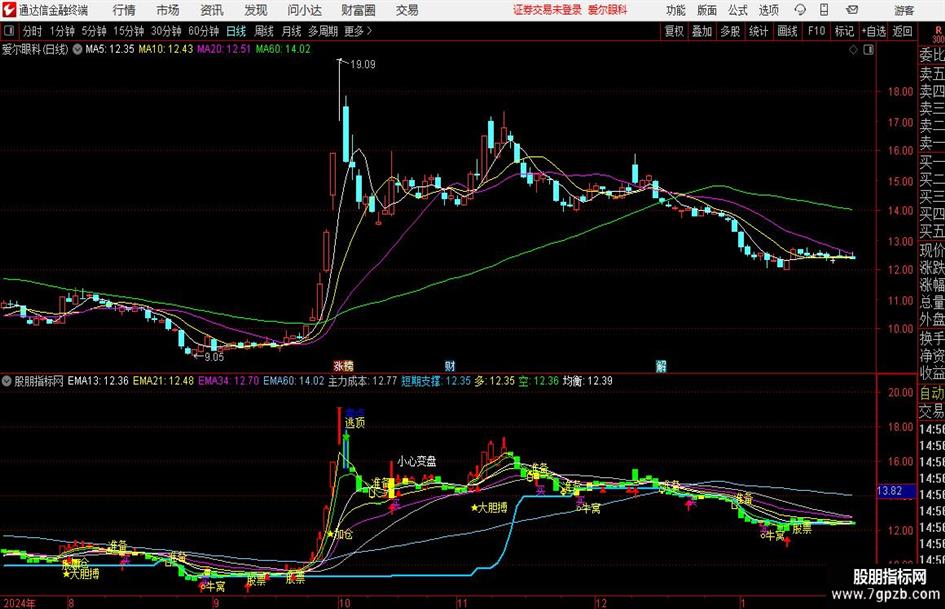Click the 财 event marker below chart
Screen dimensions: 945x609
click(x=450, y=366)
